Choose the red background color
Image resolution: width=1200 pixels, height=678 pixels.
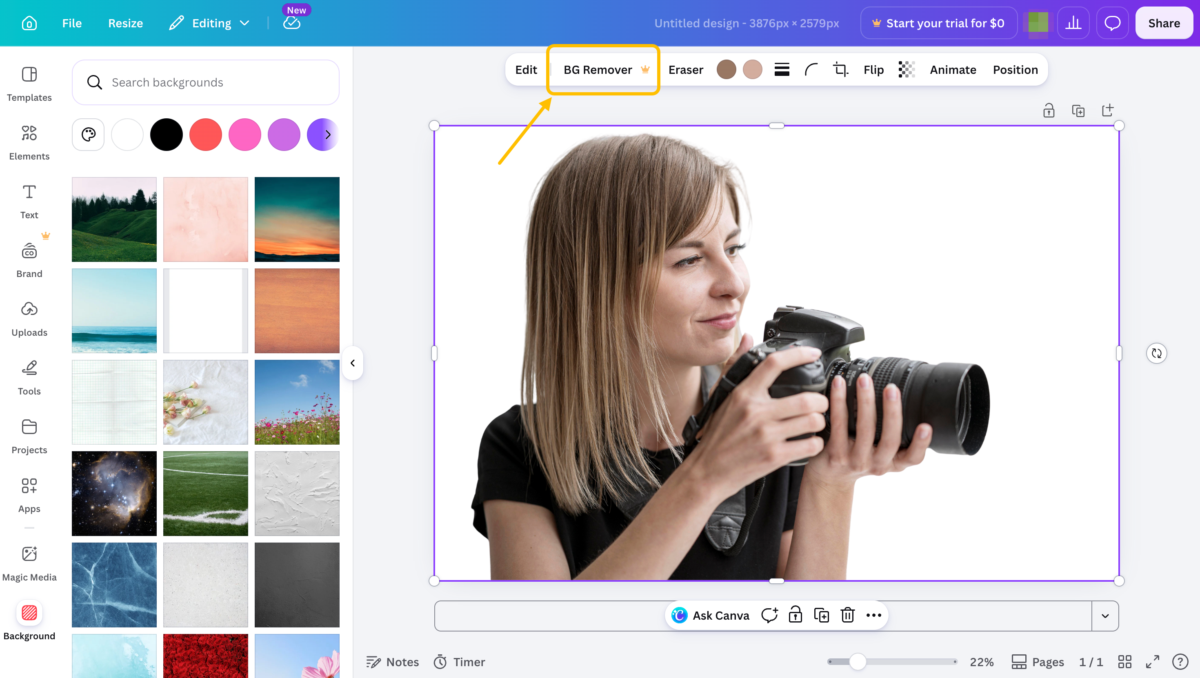click(x=205, y=134)
